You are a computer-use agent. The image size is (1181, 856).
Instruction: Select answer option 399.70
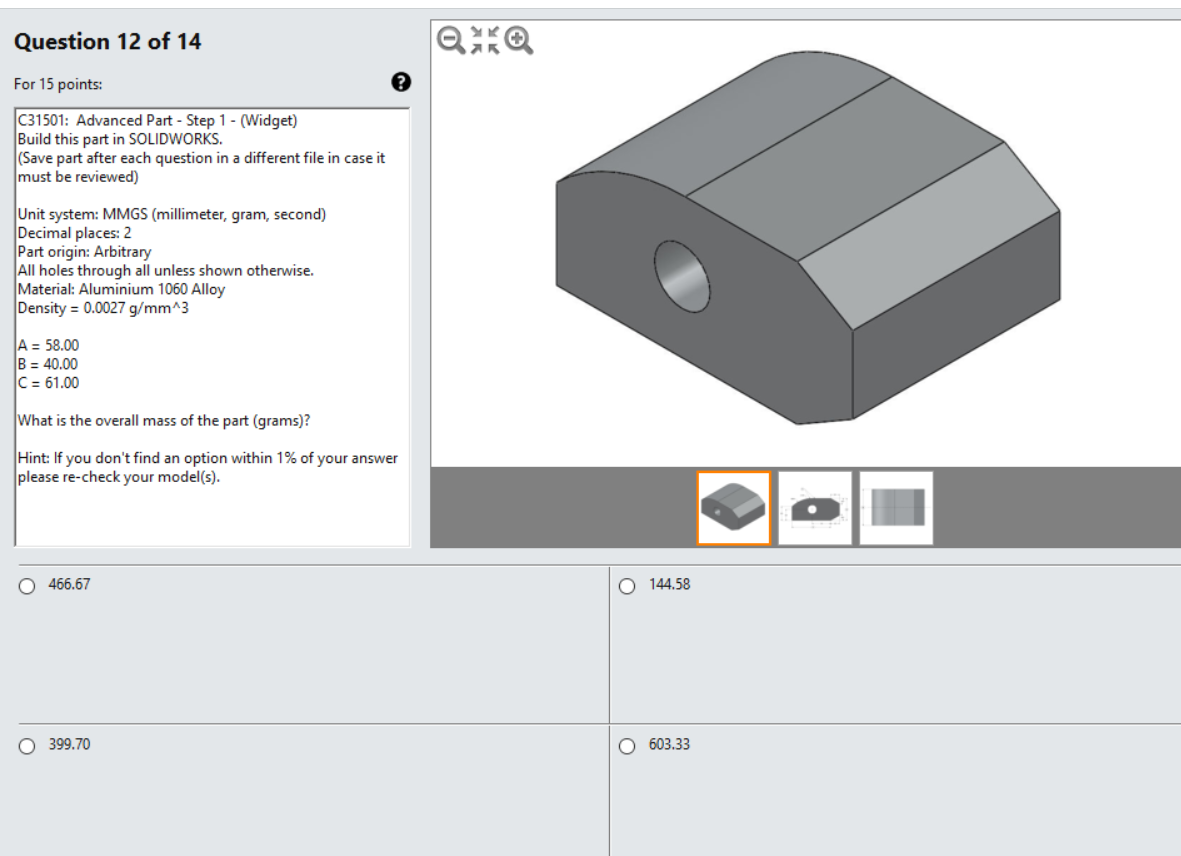[27, 745]
